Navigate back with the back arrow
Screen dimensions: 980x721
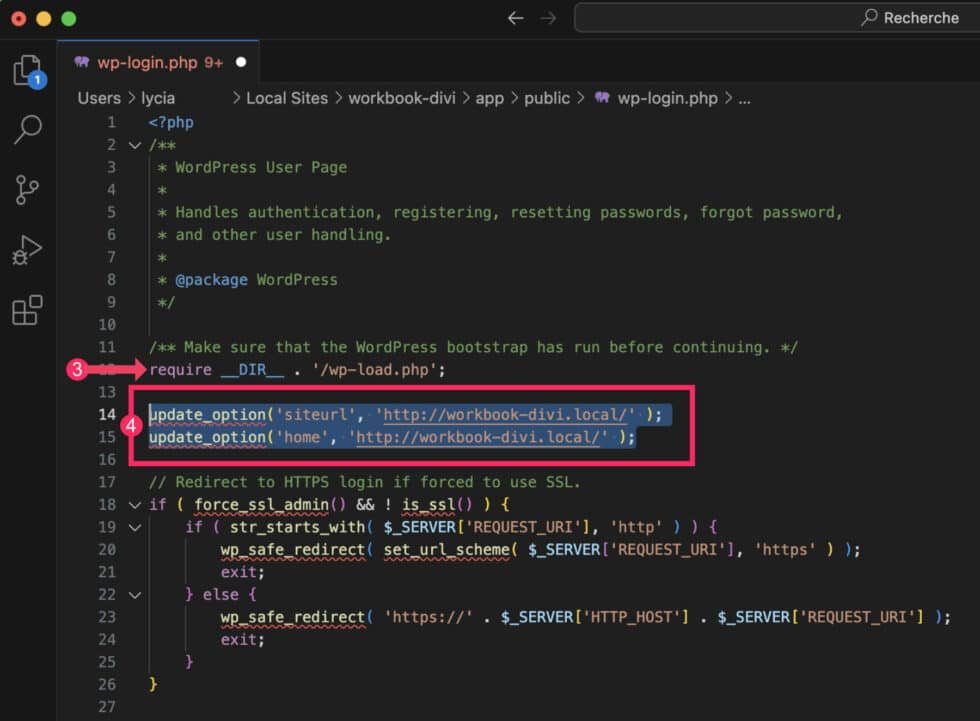515,17
